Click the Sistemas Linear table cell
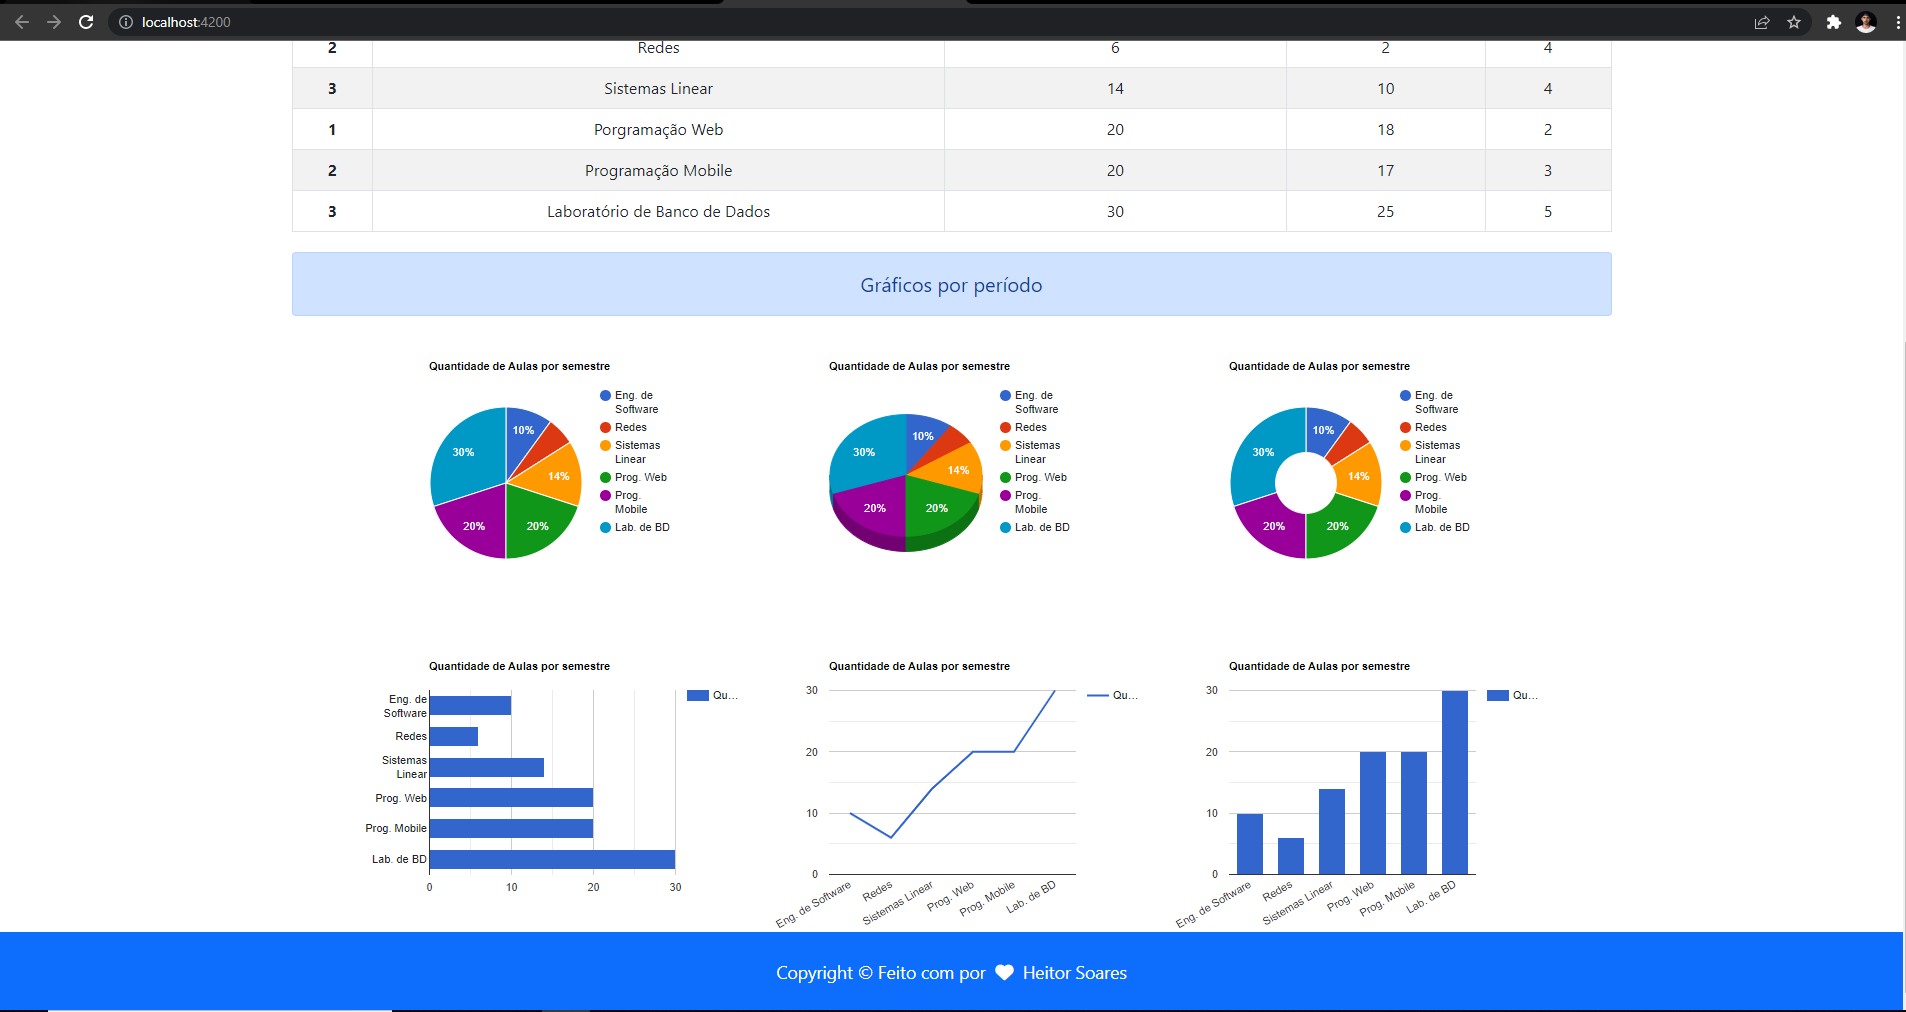This screenshot has width=1906, height=1012. [x=658, y=88]
